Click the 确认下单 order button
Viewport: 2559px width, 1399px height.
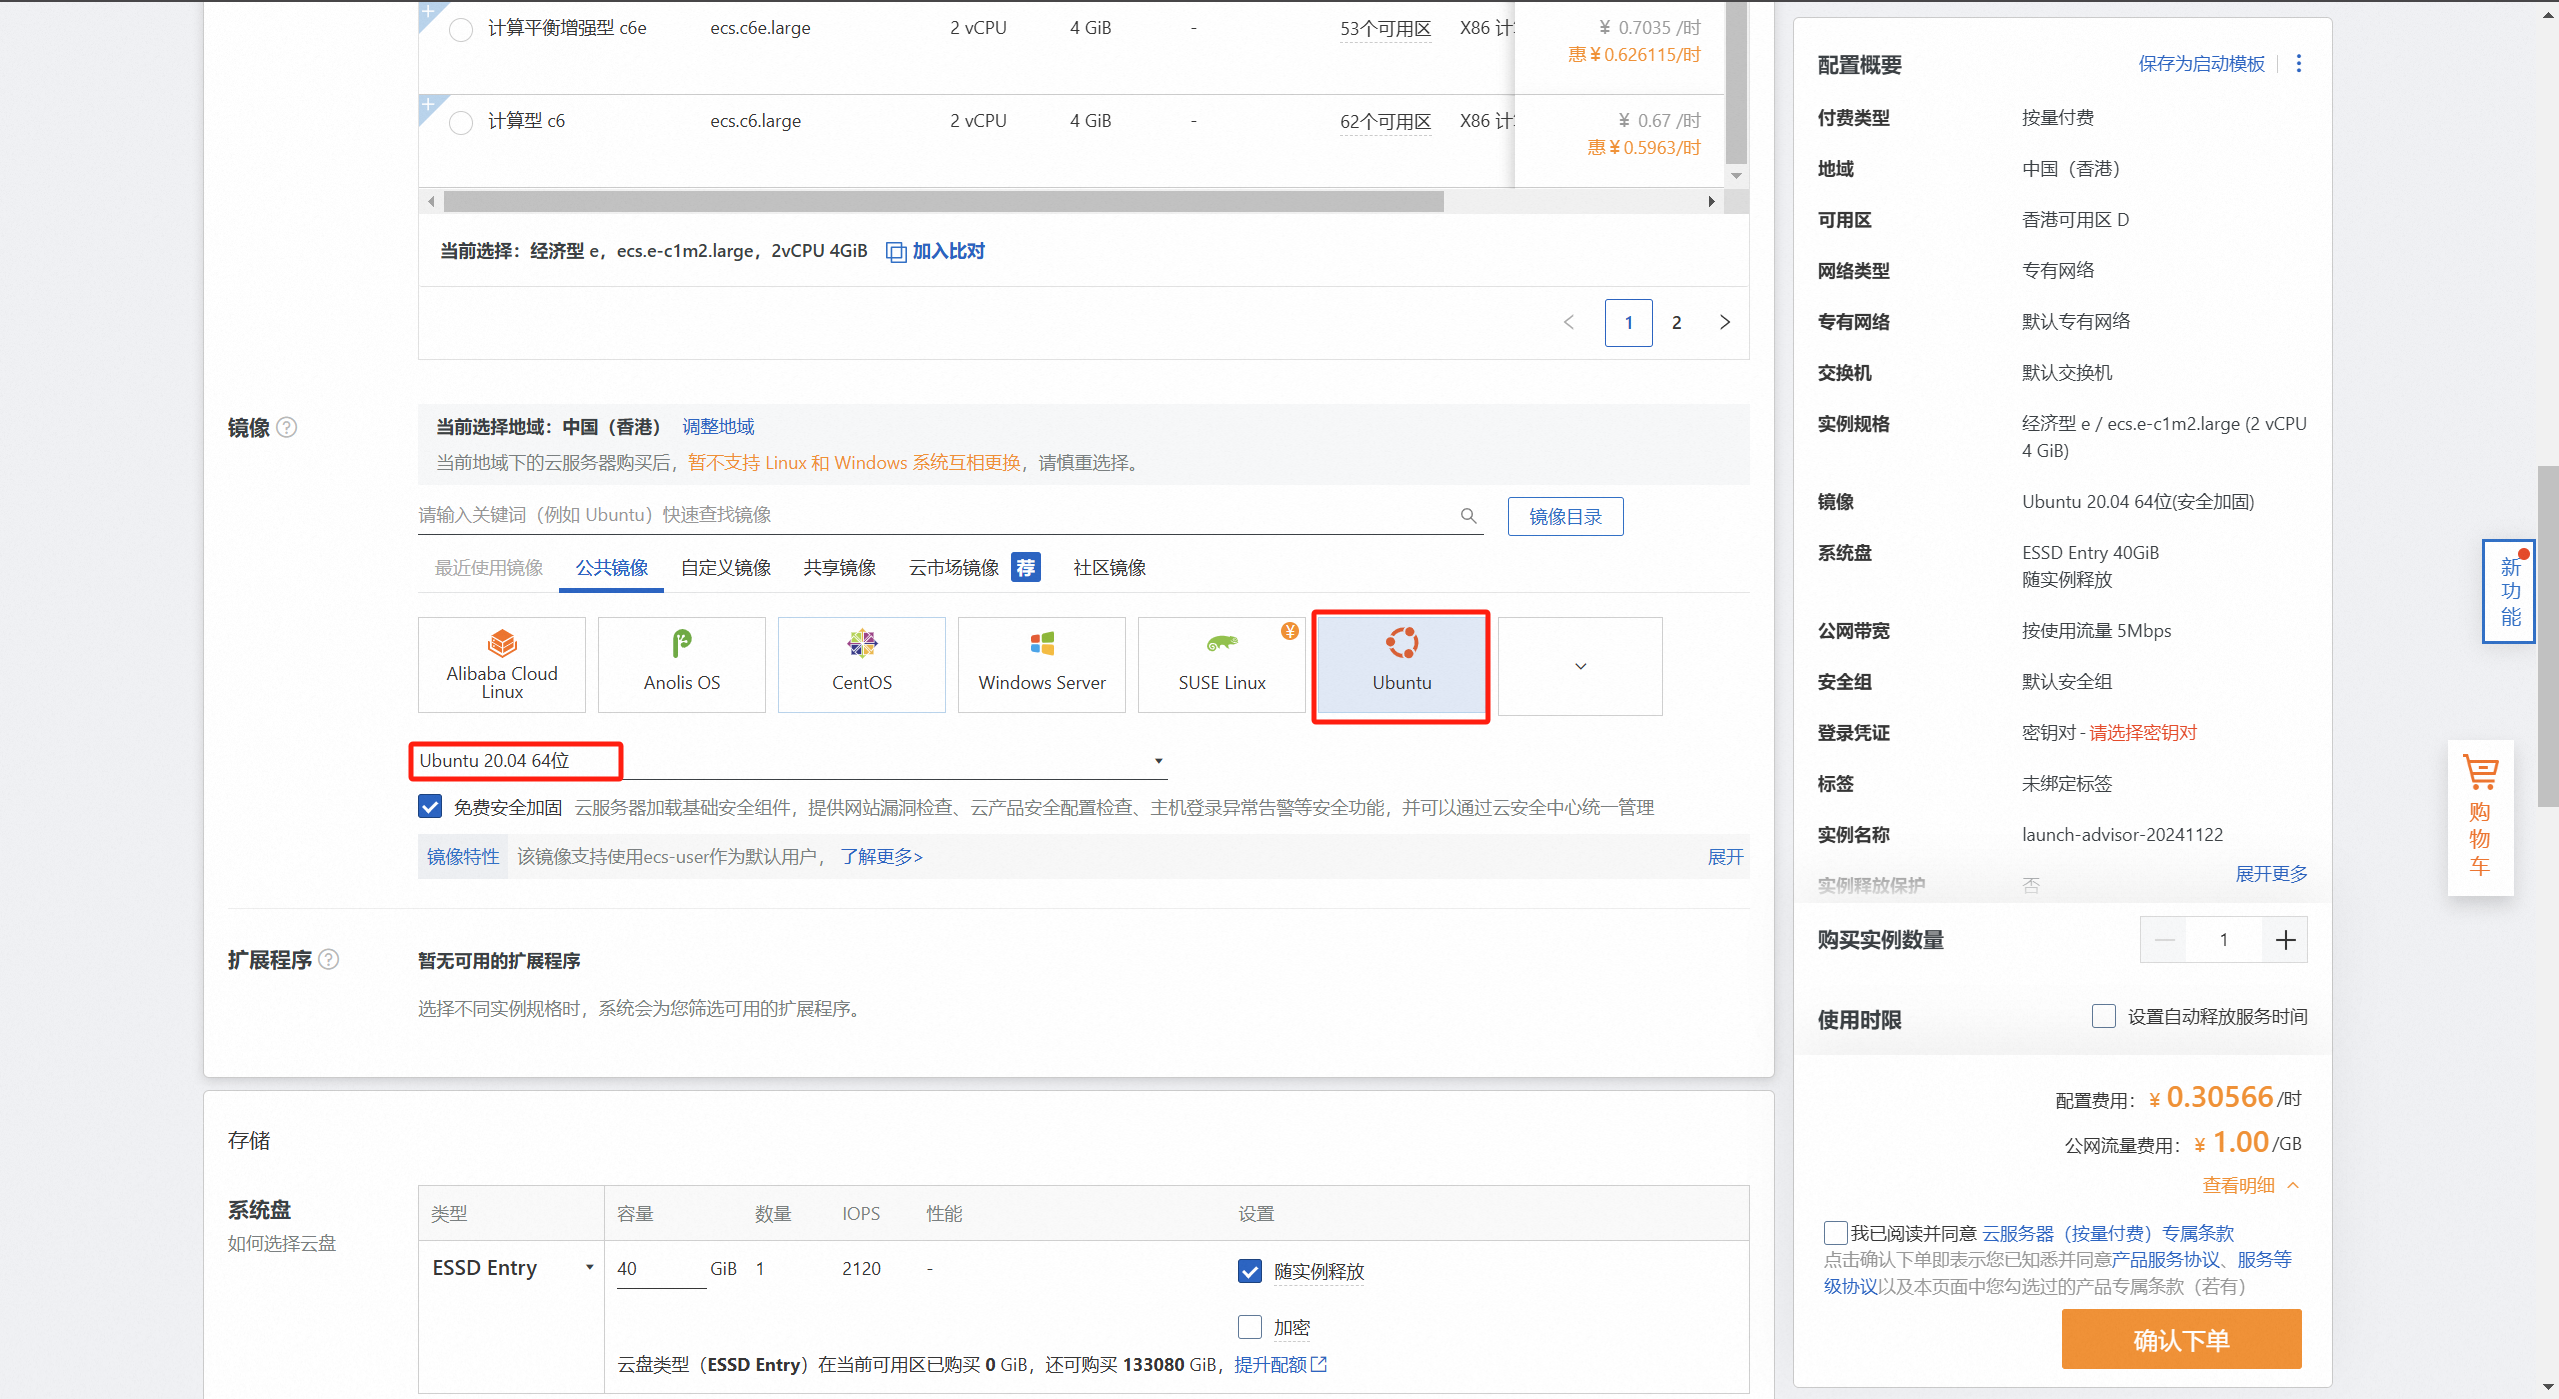(x=2181, y=1340)
